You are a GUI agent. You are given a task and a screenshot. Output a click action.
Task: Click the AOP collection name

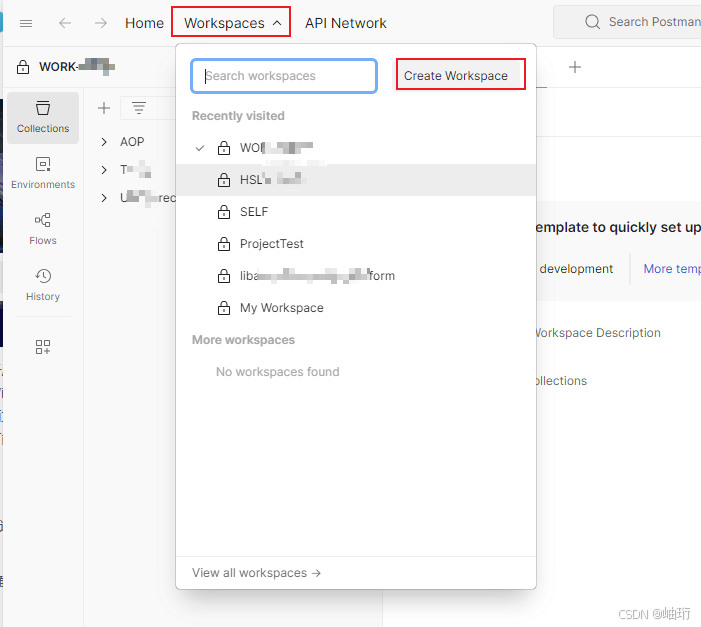pos(132,142)
